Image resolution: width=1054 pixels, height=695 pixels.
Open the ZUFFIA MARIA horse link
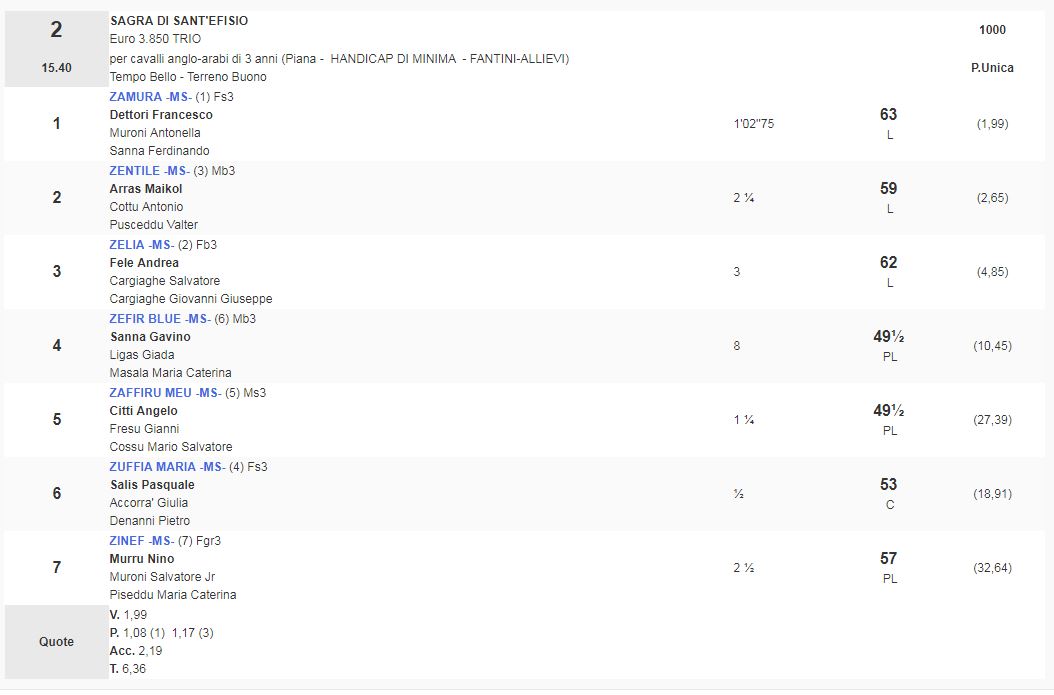click(166, 467)
